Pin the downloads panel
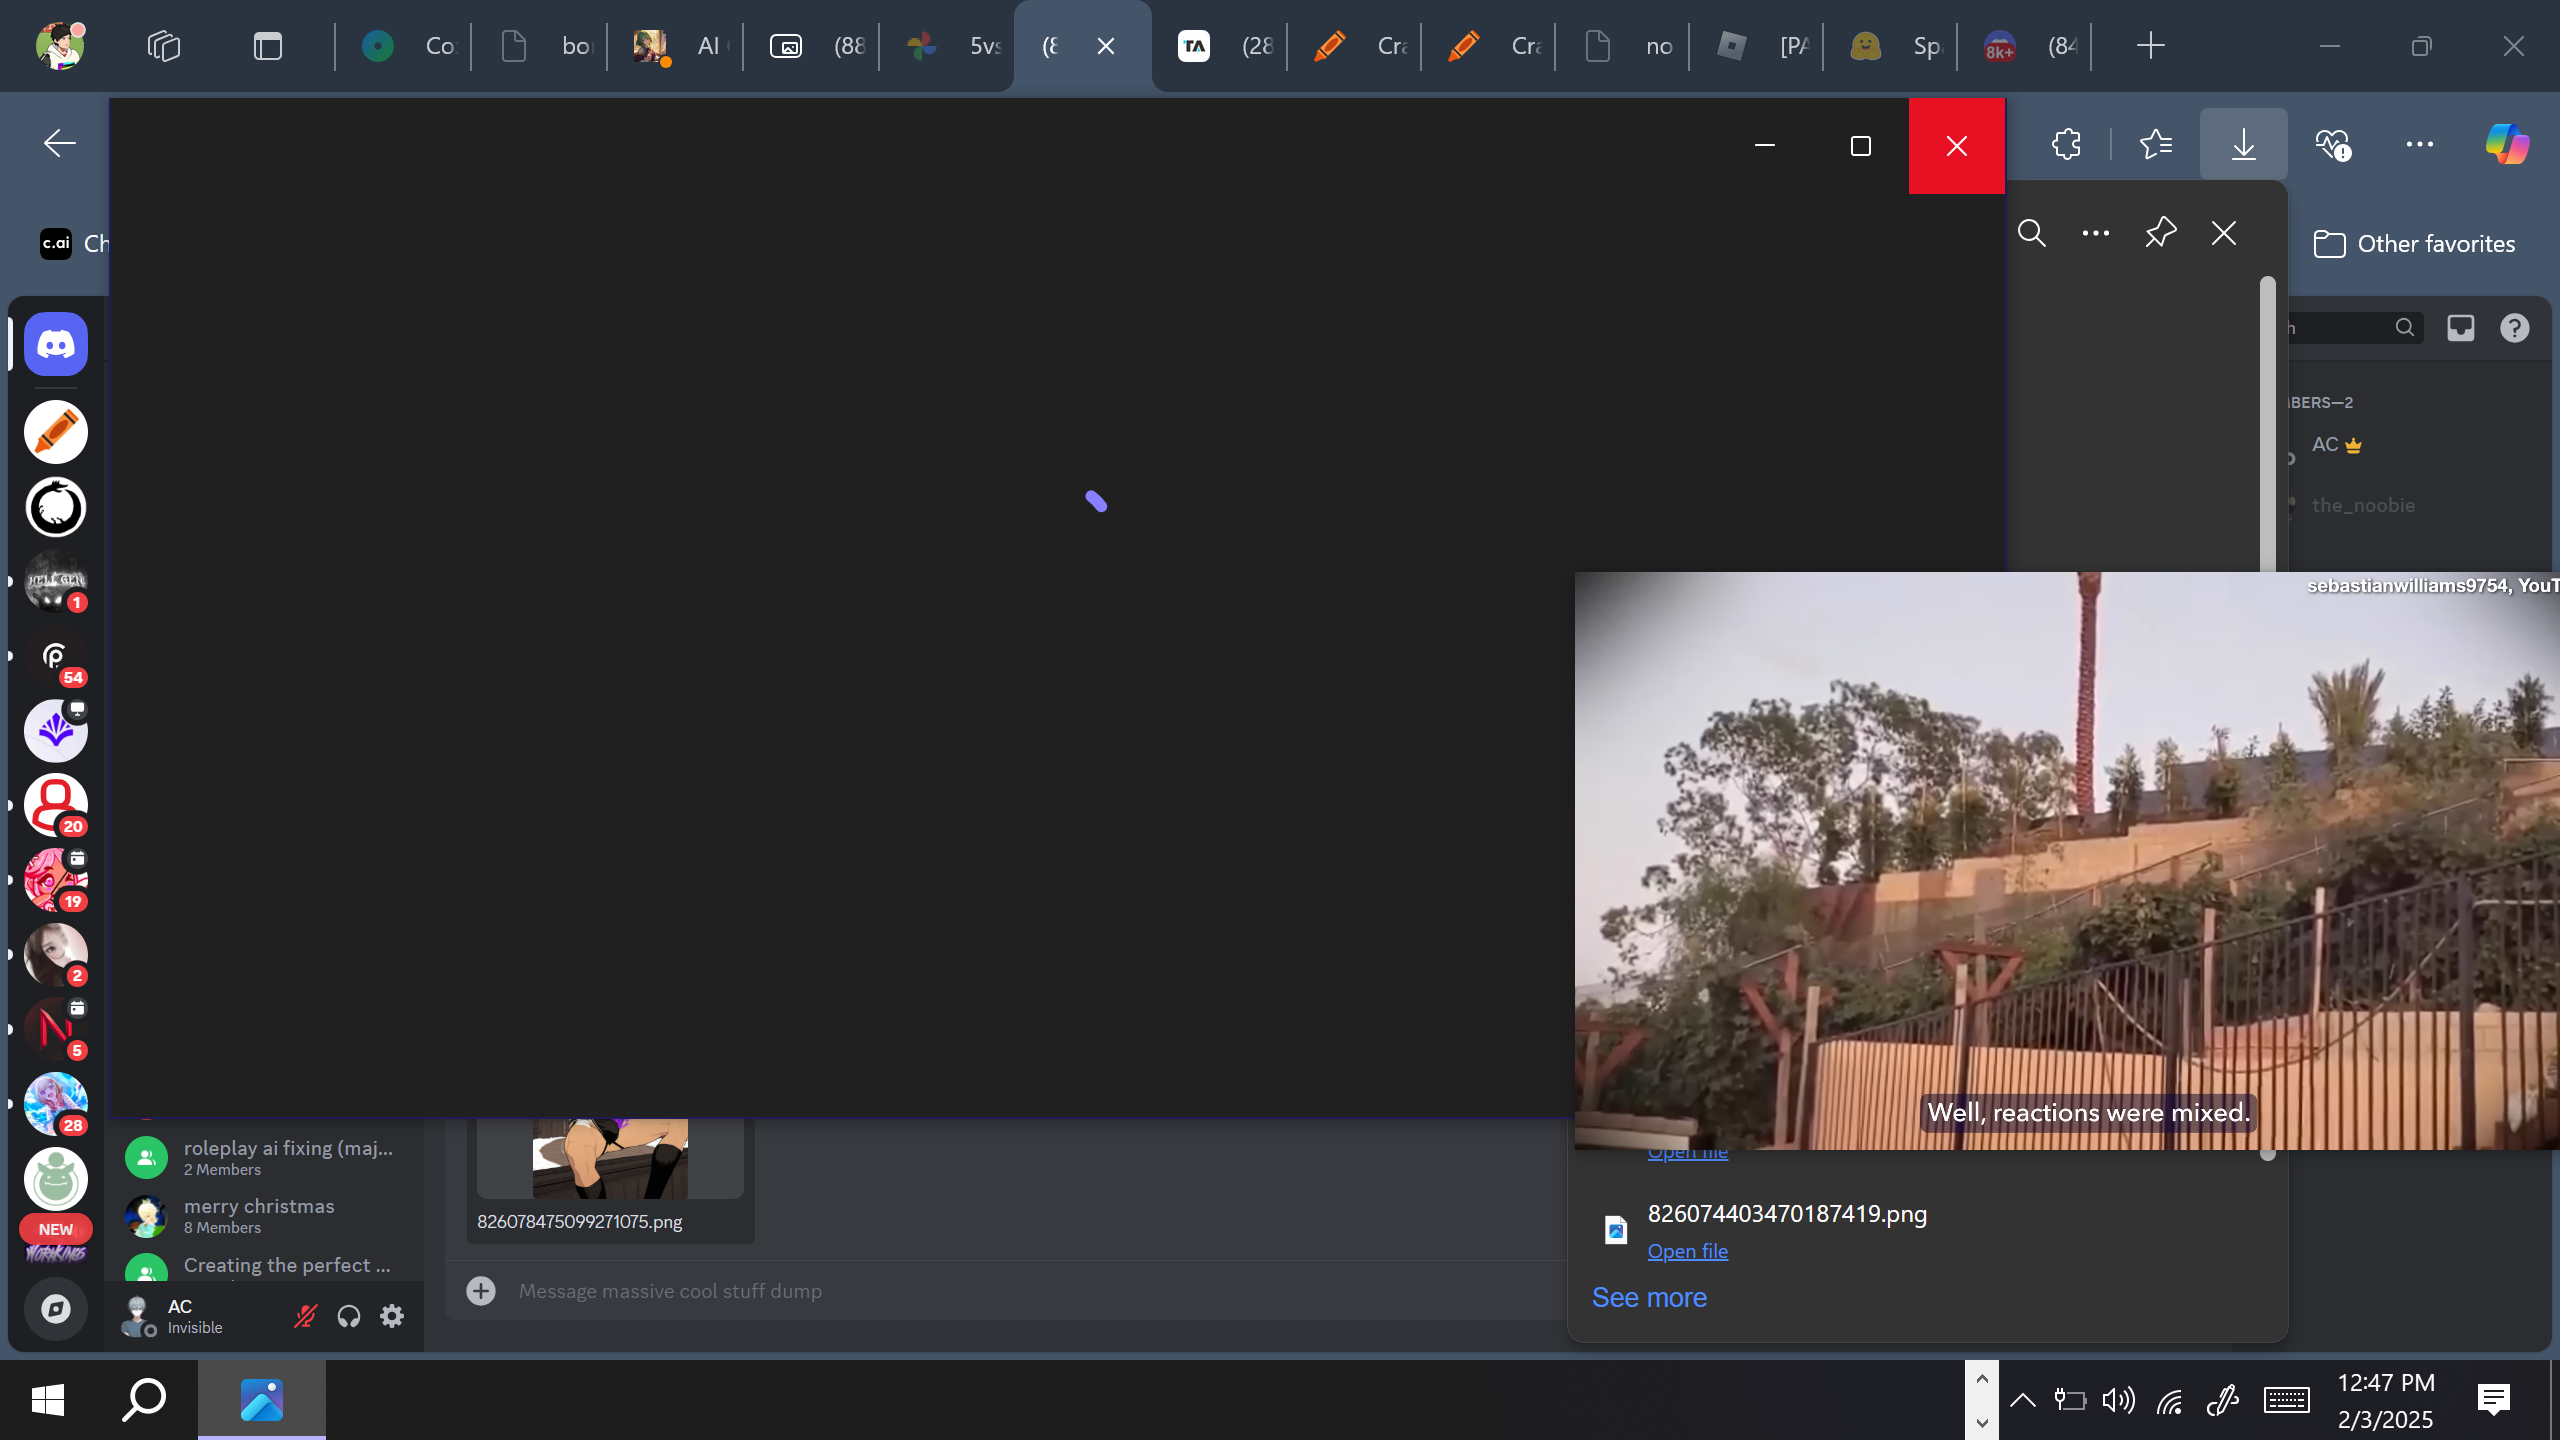Image resolution: width=2560 pixels, height=1440 pixels. point(2160,233)
